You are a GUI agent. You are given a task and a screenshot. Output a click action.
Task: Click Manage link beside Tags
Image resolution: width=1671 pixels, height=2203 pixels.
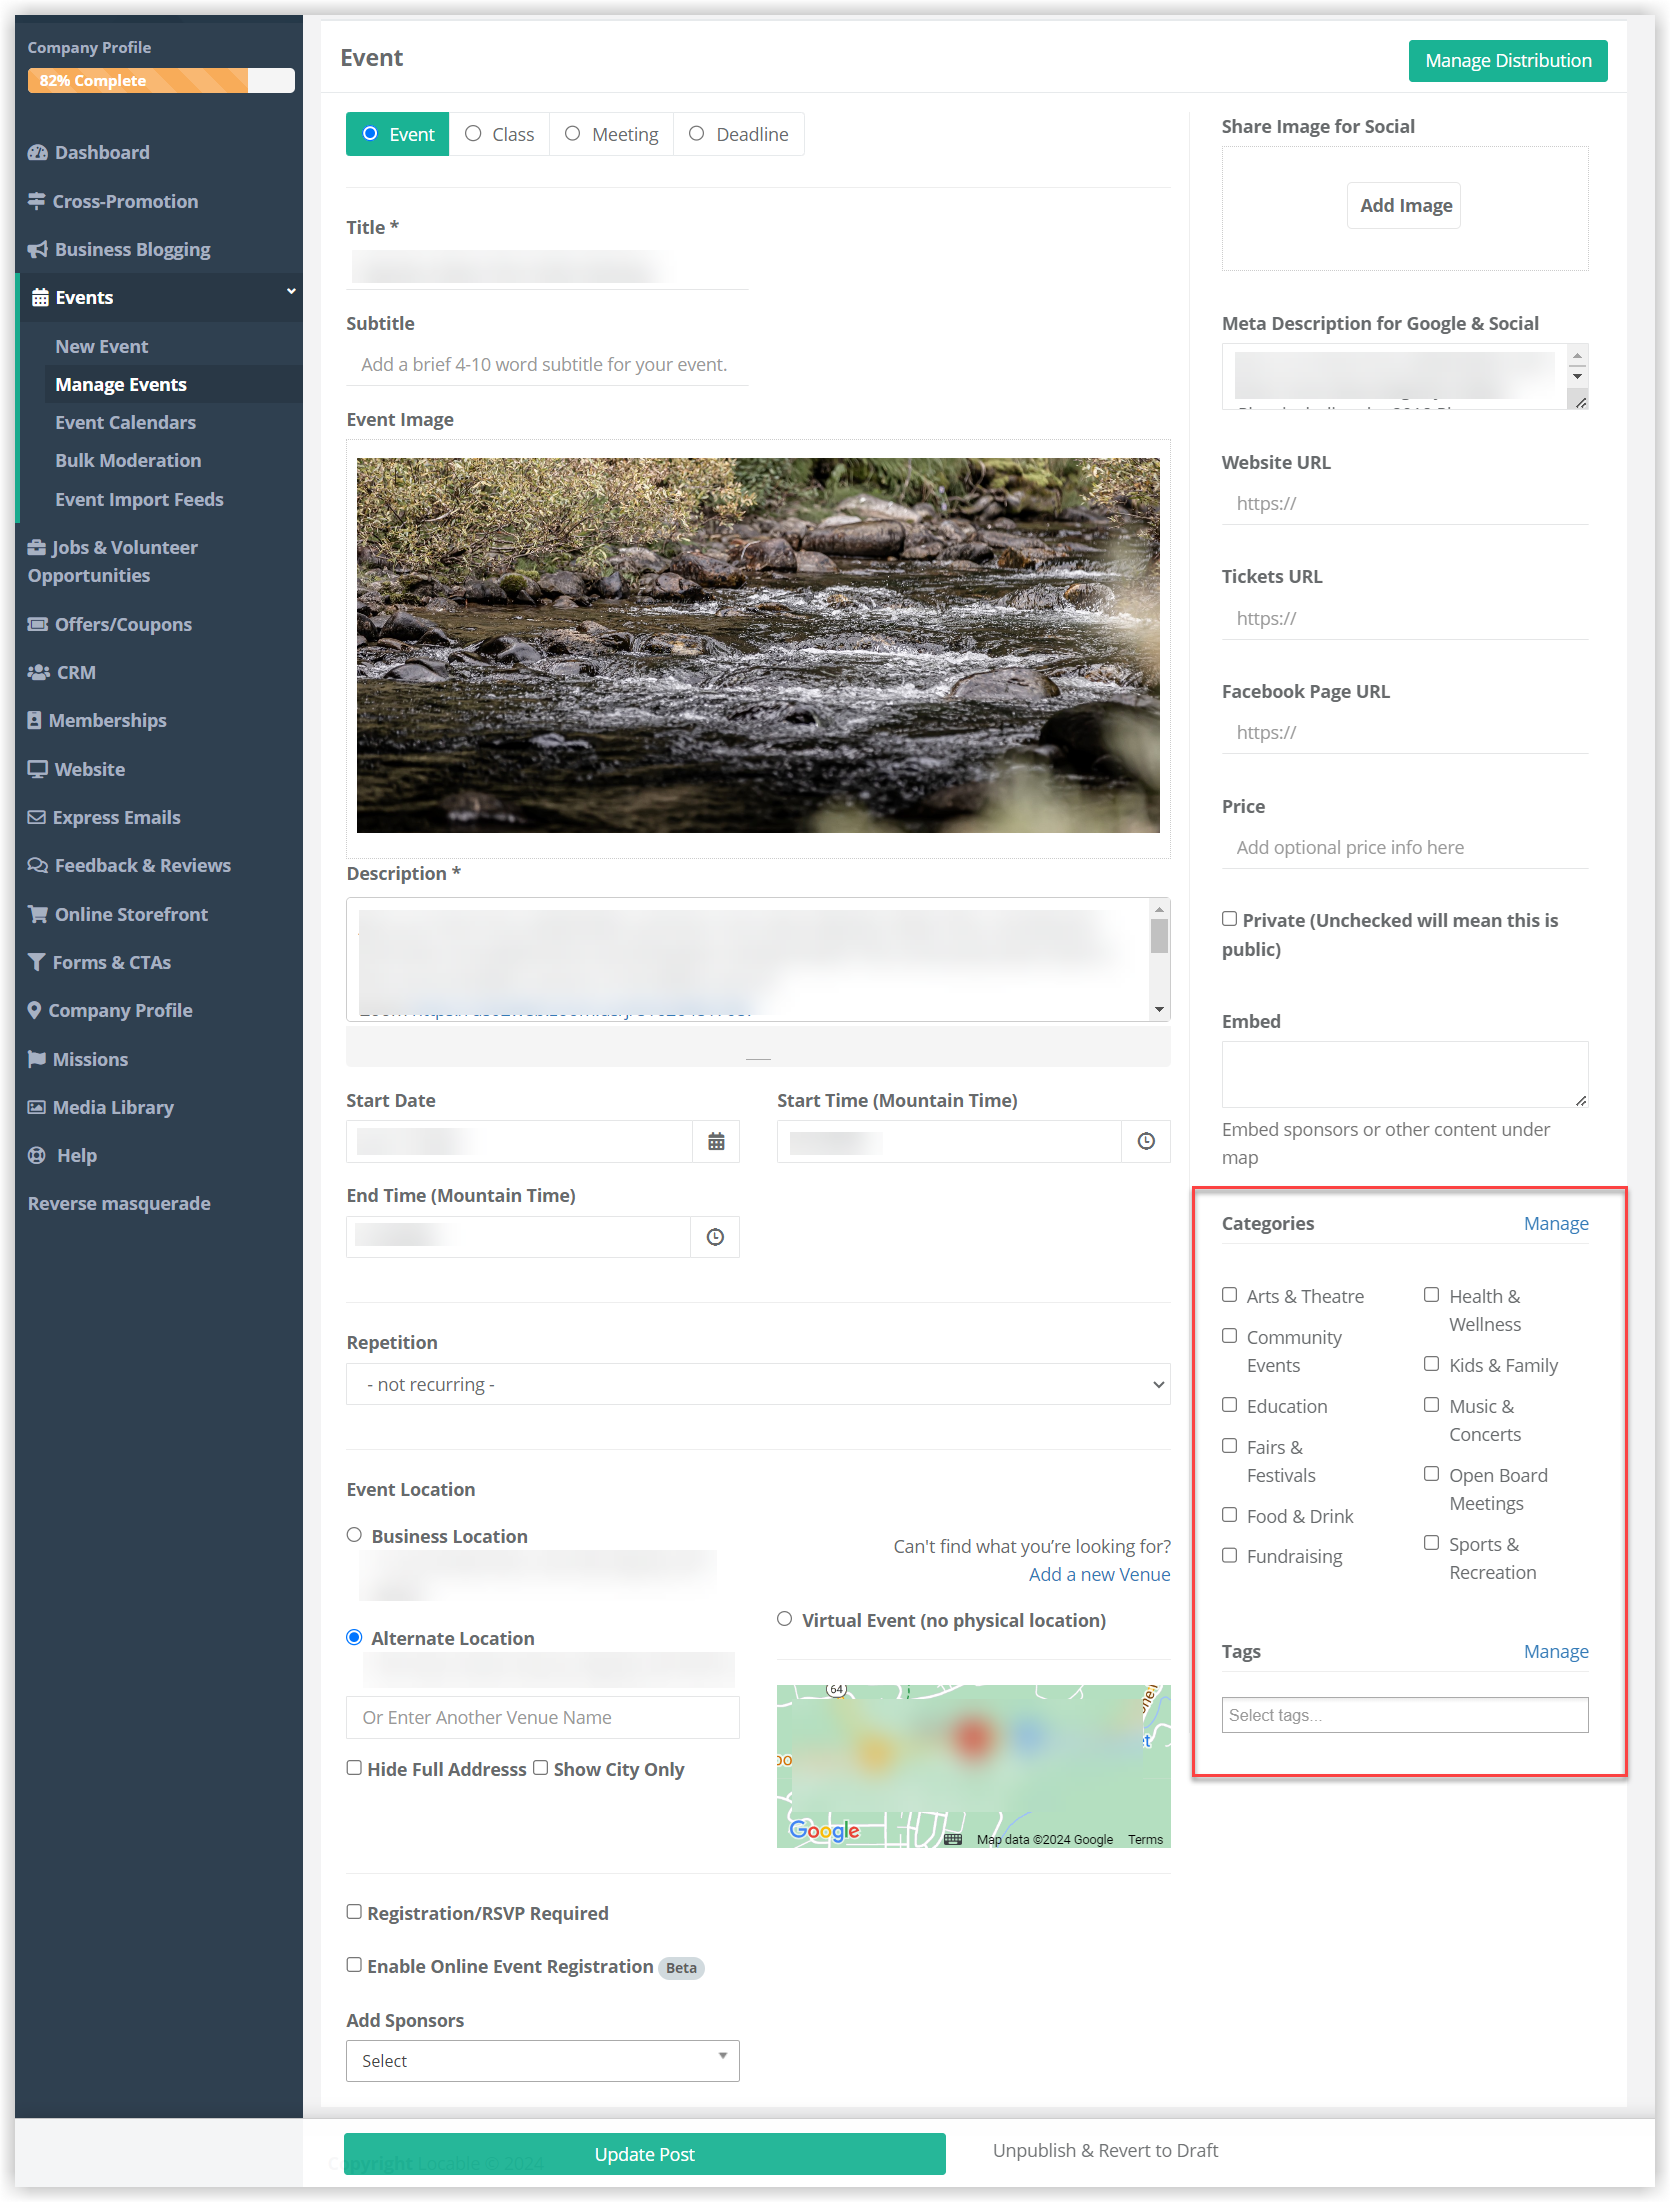pos(1556,1651)
